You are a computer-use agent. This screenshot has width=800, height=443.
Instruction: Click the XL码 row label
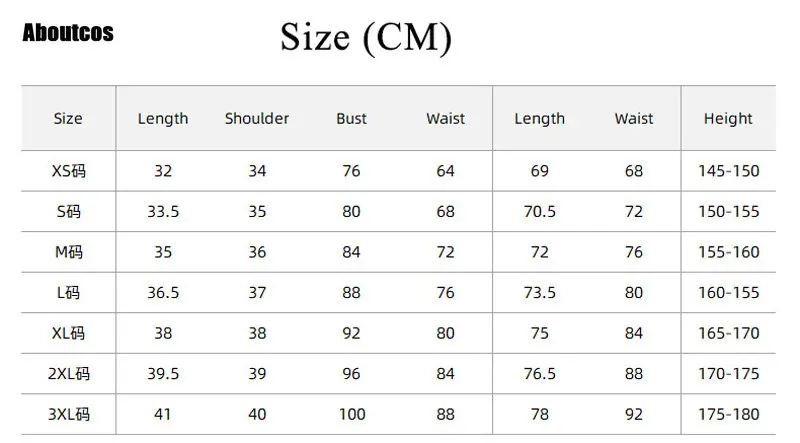point(69,333)
